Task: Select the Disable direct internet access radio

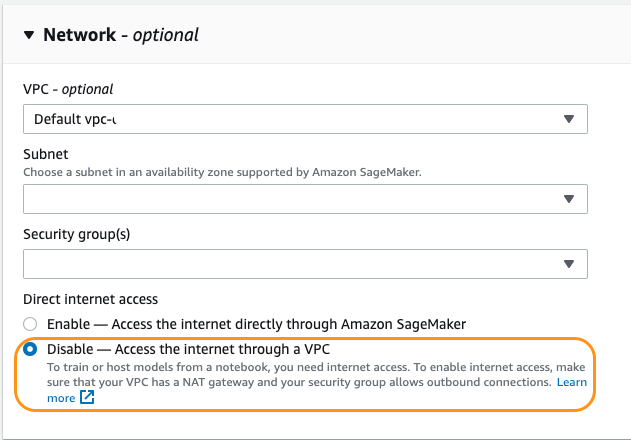Action: (x=30, y=349)
